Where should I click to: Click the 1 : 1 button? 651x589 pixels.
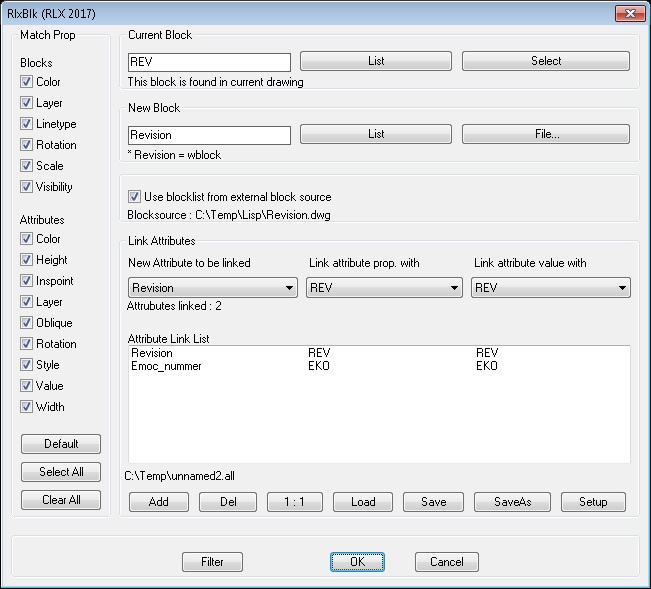[x=295, y=502]
